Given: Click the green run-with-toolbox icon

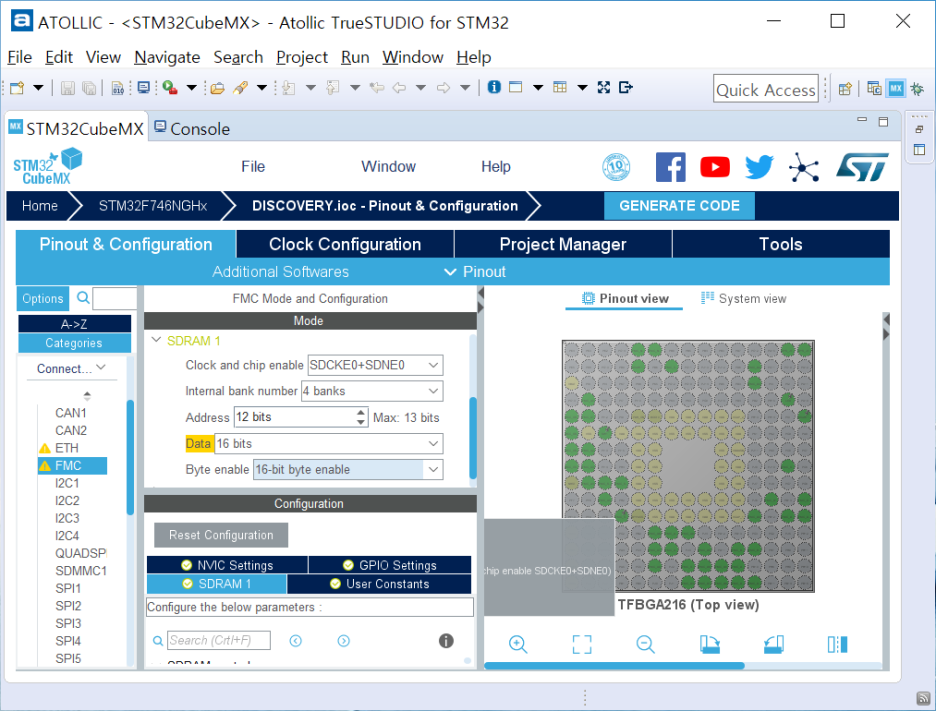Looking at the screenshot, I should point(170,88).
